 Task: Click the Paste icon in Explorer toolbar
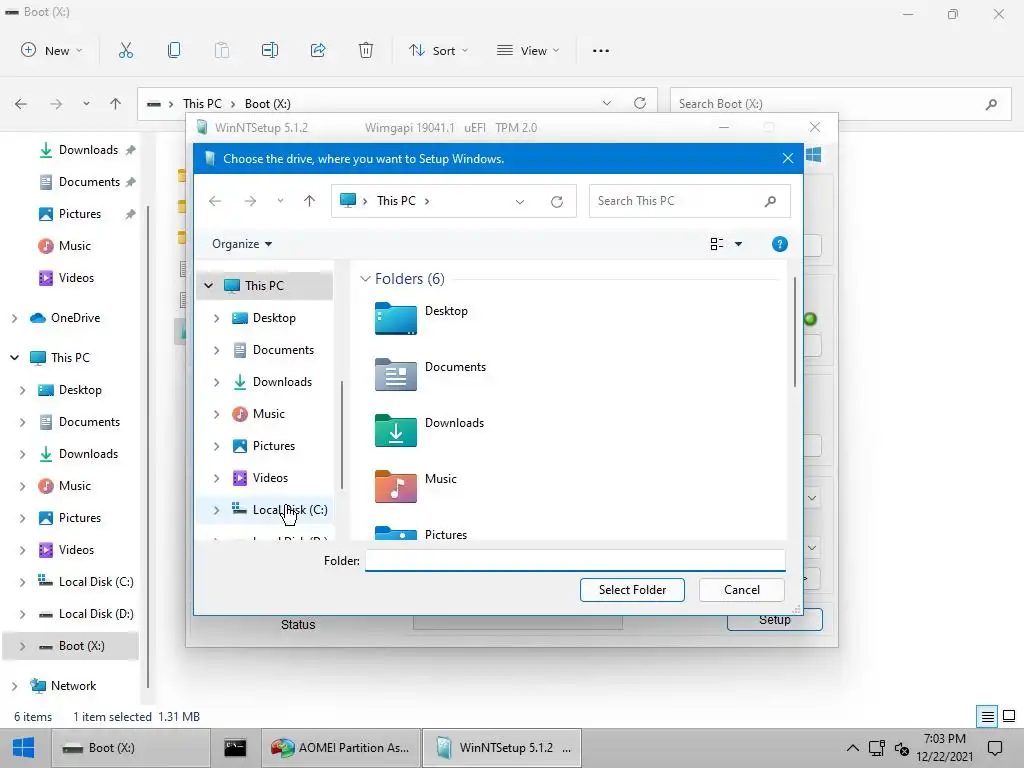pyautogui.click(x=222, y=50)
